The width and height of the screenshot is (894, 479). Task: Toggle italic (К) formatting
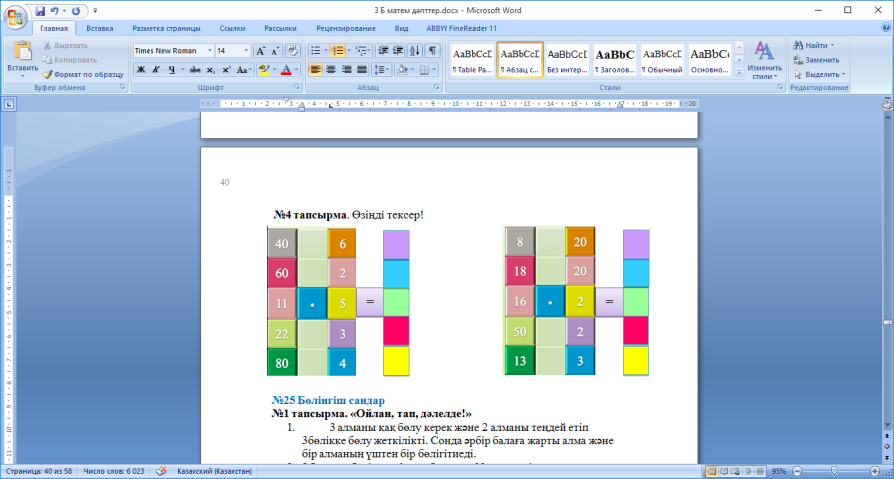pos(156,70)
